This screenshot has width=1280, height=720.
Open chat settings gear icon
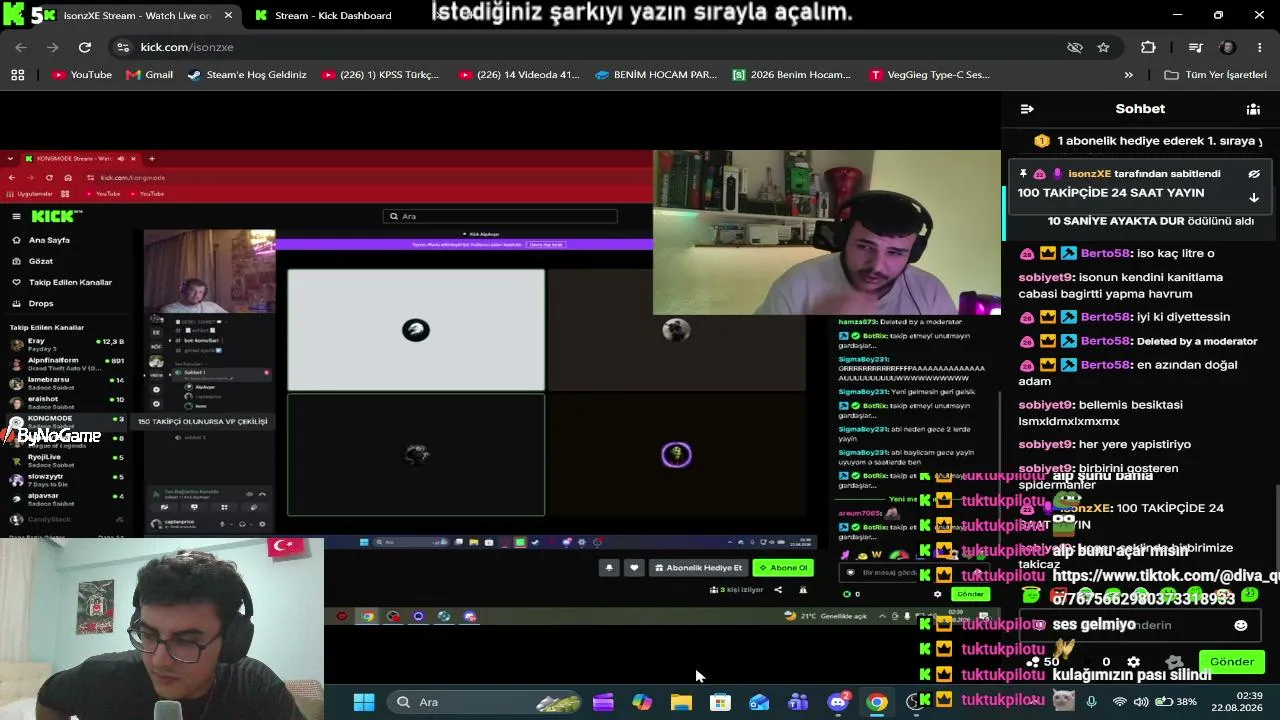pyautogui.click(x=1133, y=662)
